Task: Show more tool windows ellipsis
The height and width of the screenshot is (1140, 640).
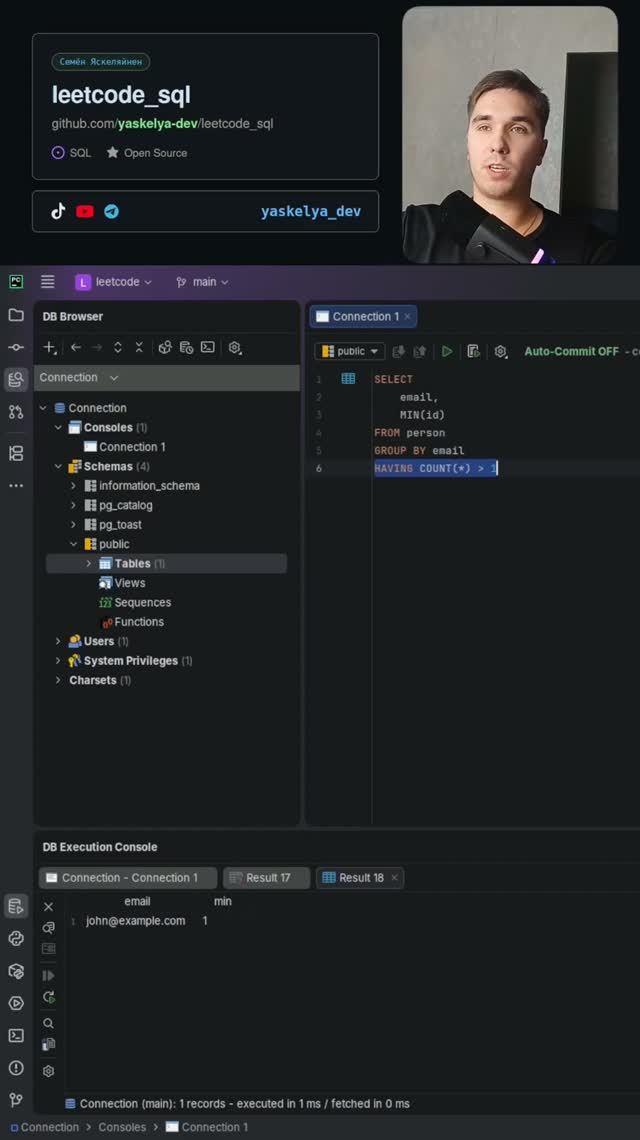Action: (16, 485)
